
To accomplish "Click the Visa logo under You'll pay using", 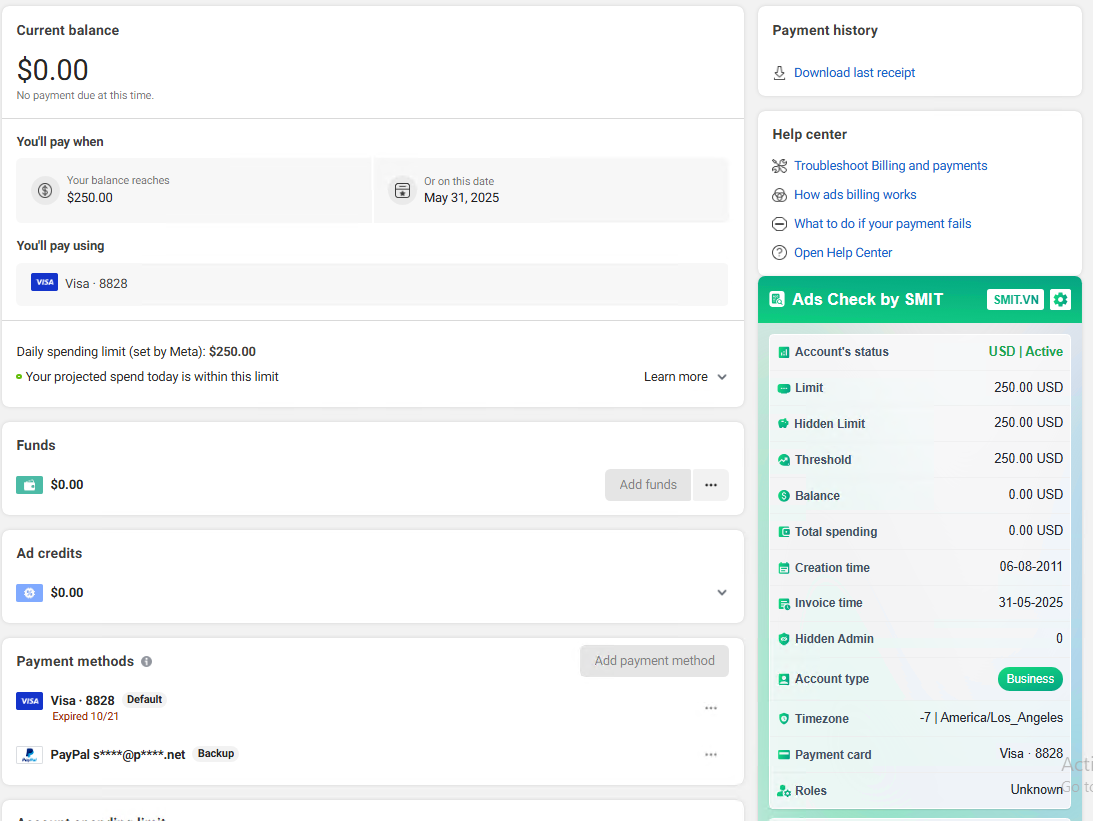I will (x=45, y=282).
